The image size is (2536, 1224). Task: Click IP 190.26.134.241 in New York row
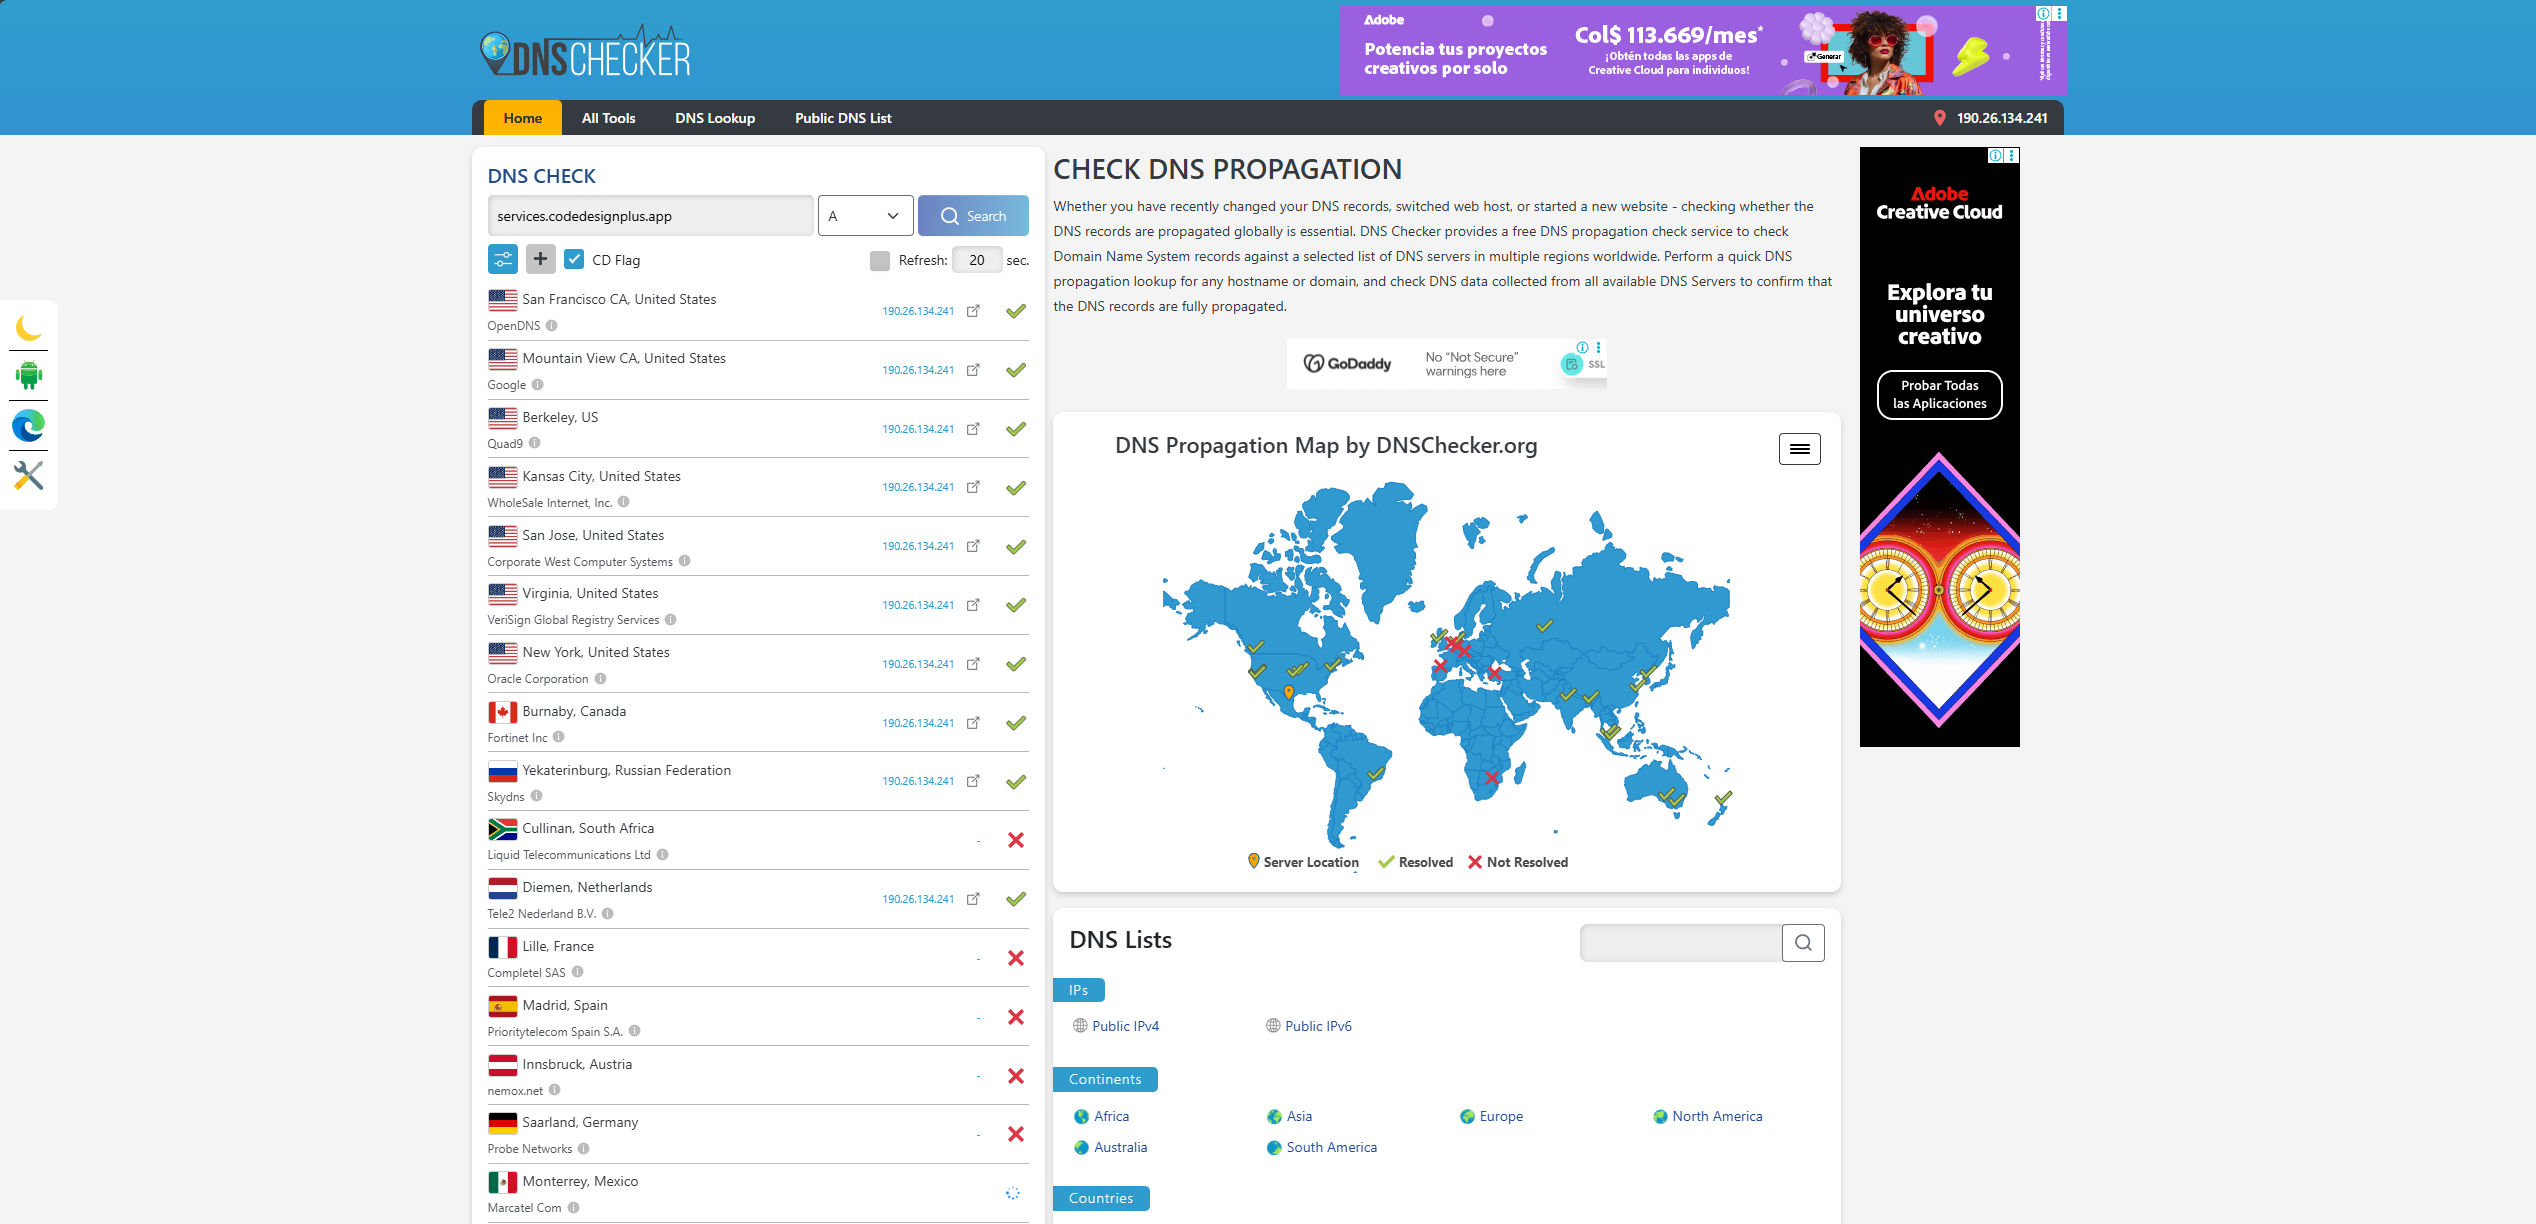click(918, 664)
